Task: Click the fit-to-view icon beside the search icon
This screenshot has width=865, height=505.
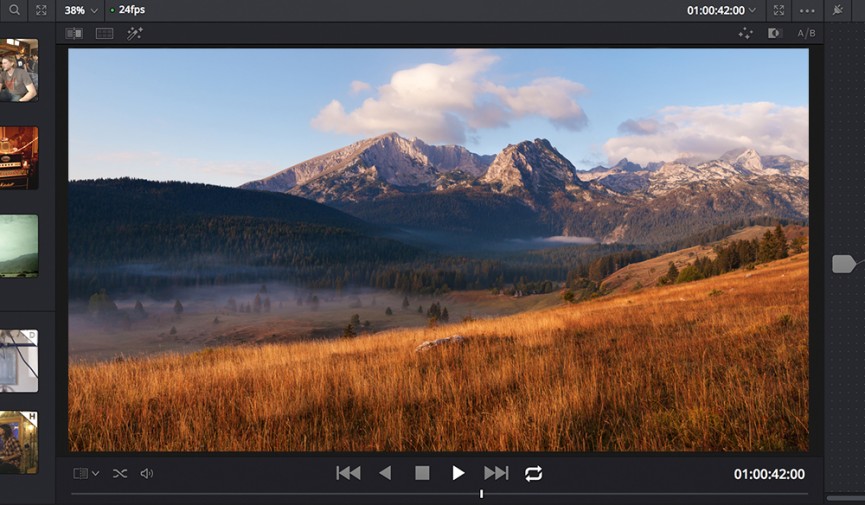Action: click(x=41, y=10)
